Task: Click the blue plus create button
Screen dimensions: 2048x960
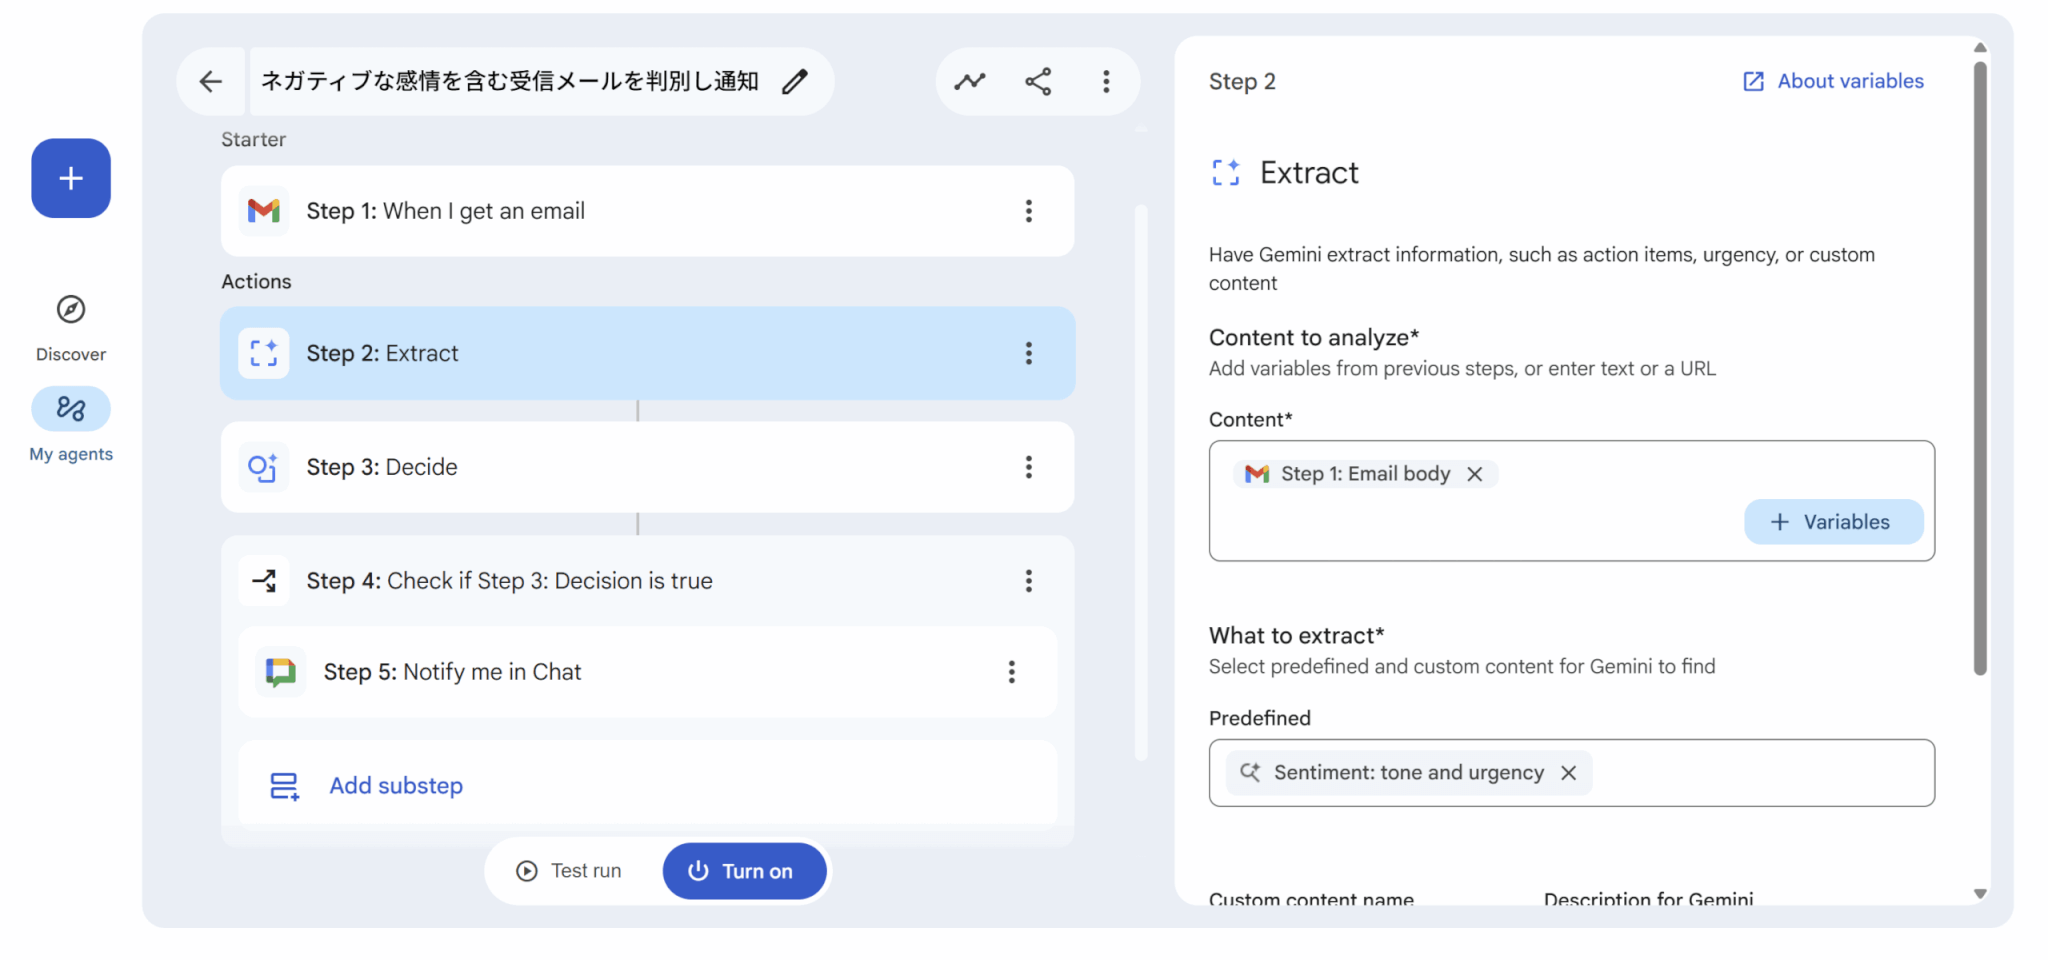Action: pyautogui.click(x=71, y=178)
